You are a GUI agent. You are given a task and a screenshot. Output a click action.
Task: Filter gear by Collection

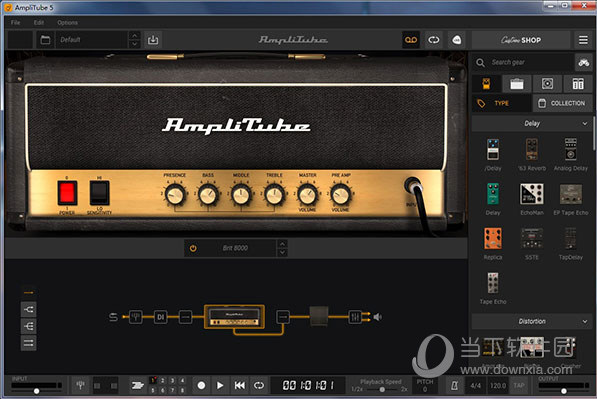[x=562, y=103]
